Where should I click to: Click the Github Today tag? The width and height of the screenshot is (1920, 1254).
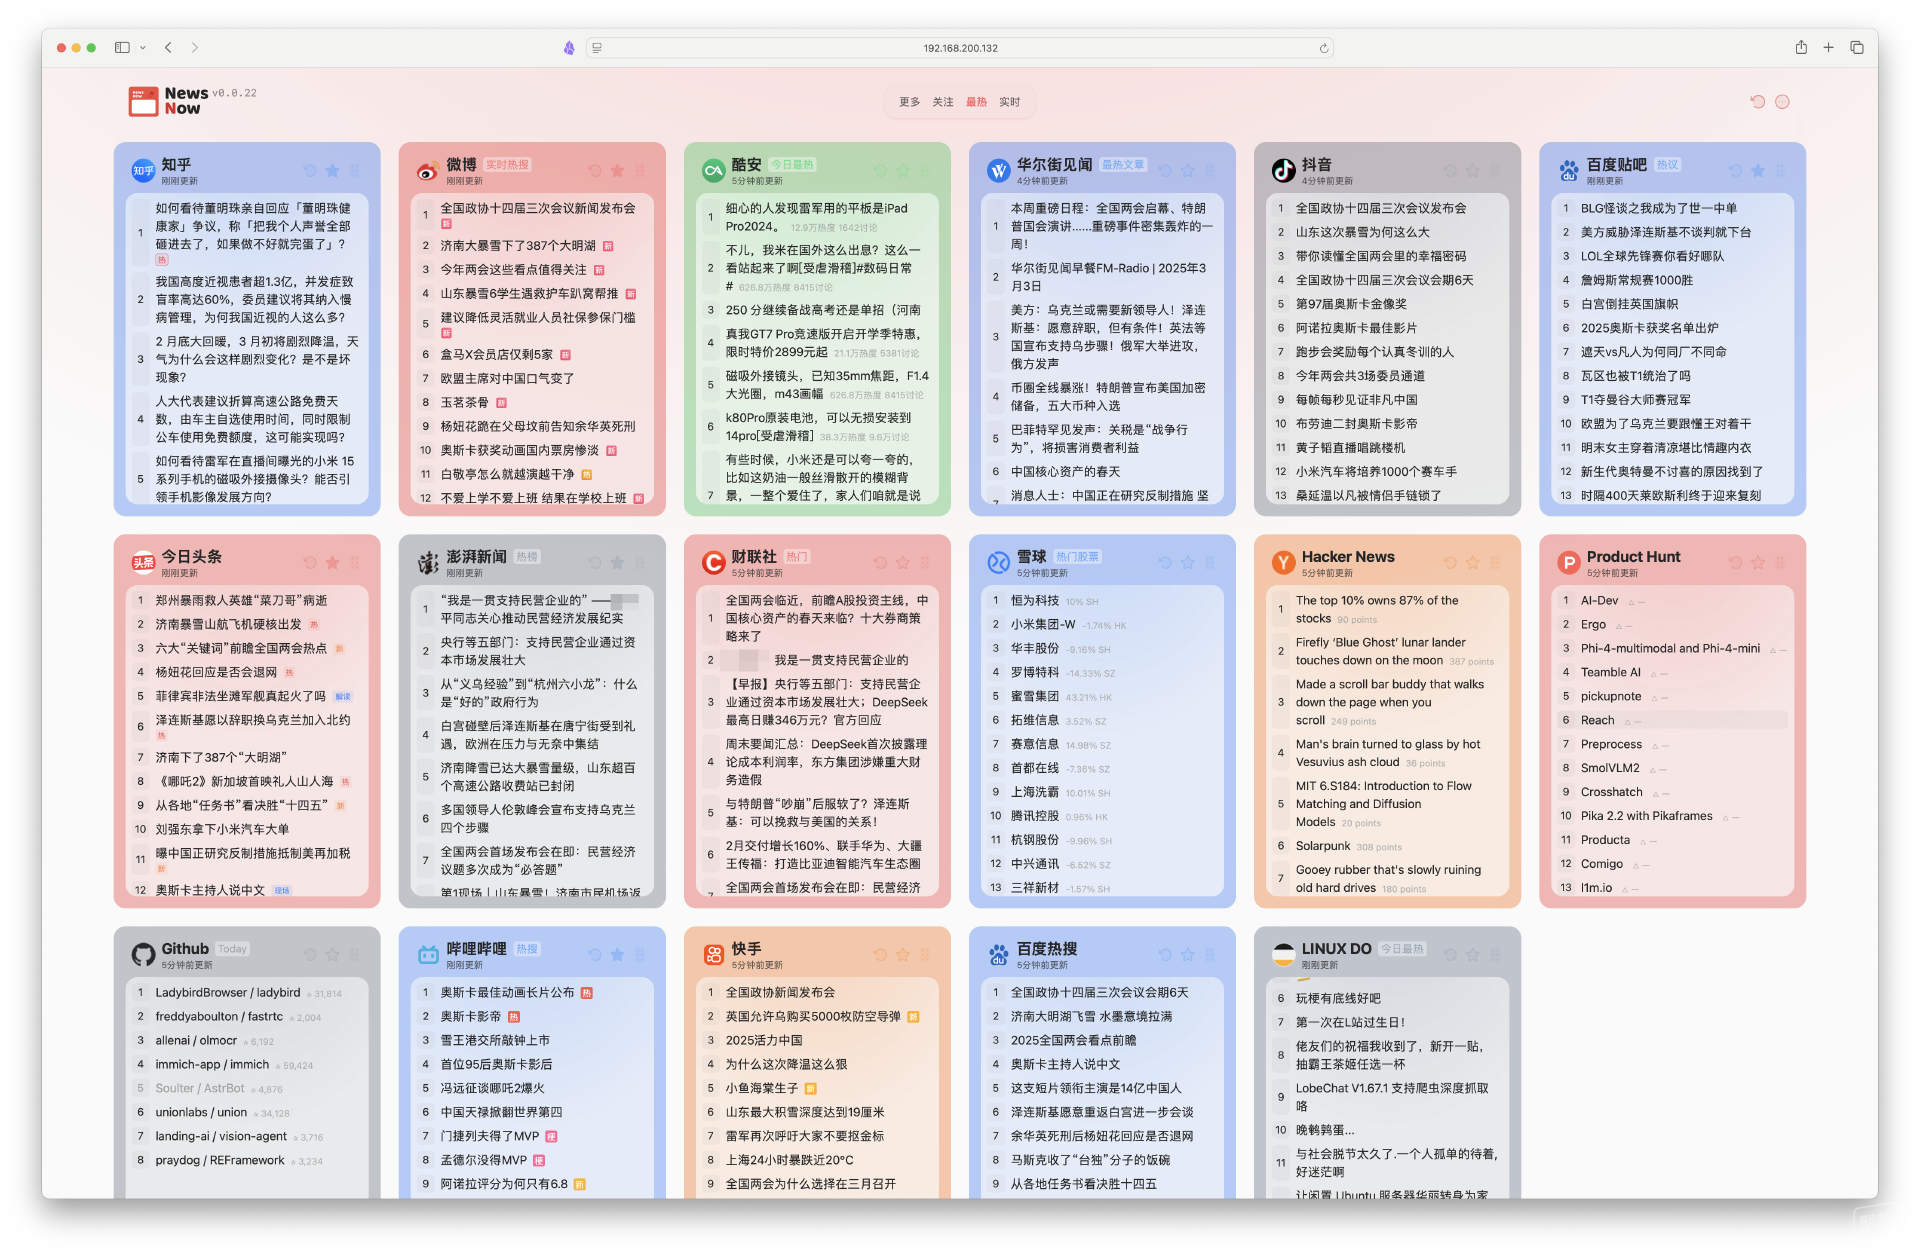pyautogui.click(x=232, y=949)
